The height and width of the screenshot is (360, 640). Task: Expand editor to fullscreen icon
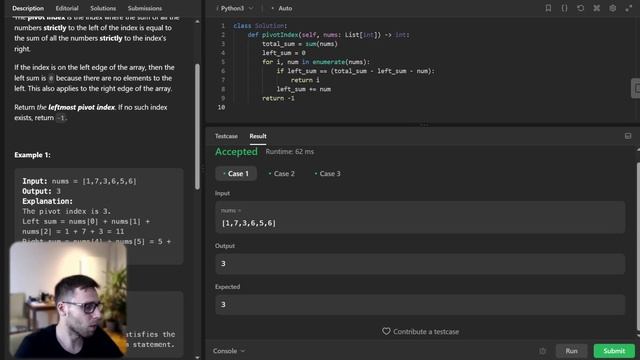(629, 8)
